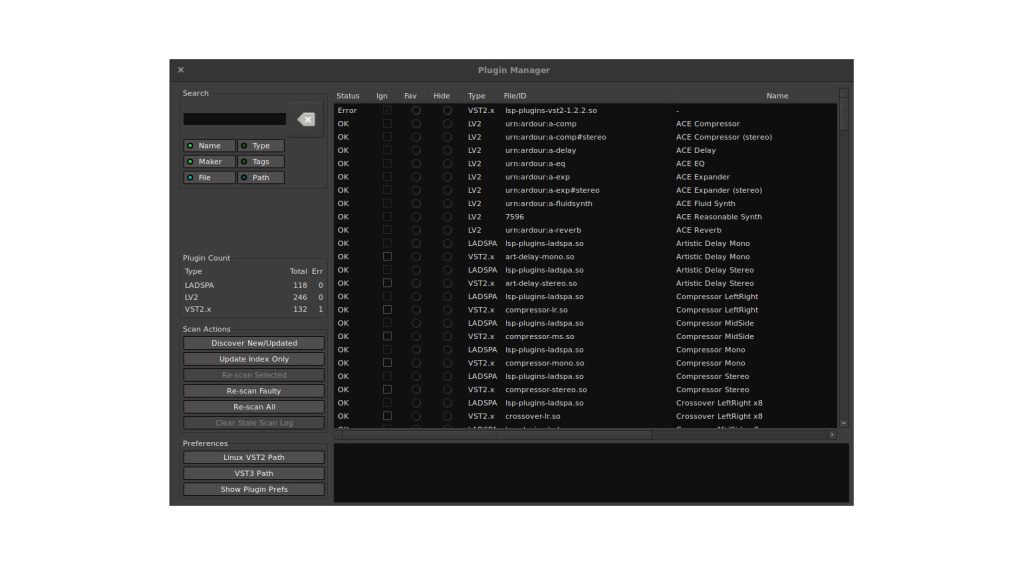
Task: Click the horizontal scrollbar of plugin list
Action: click(500, 435)
